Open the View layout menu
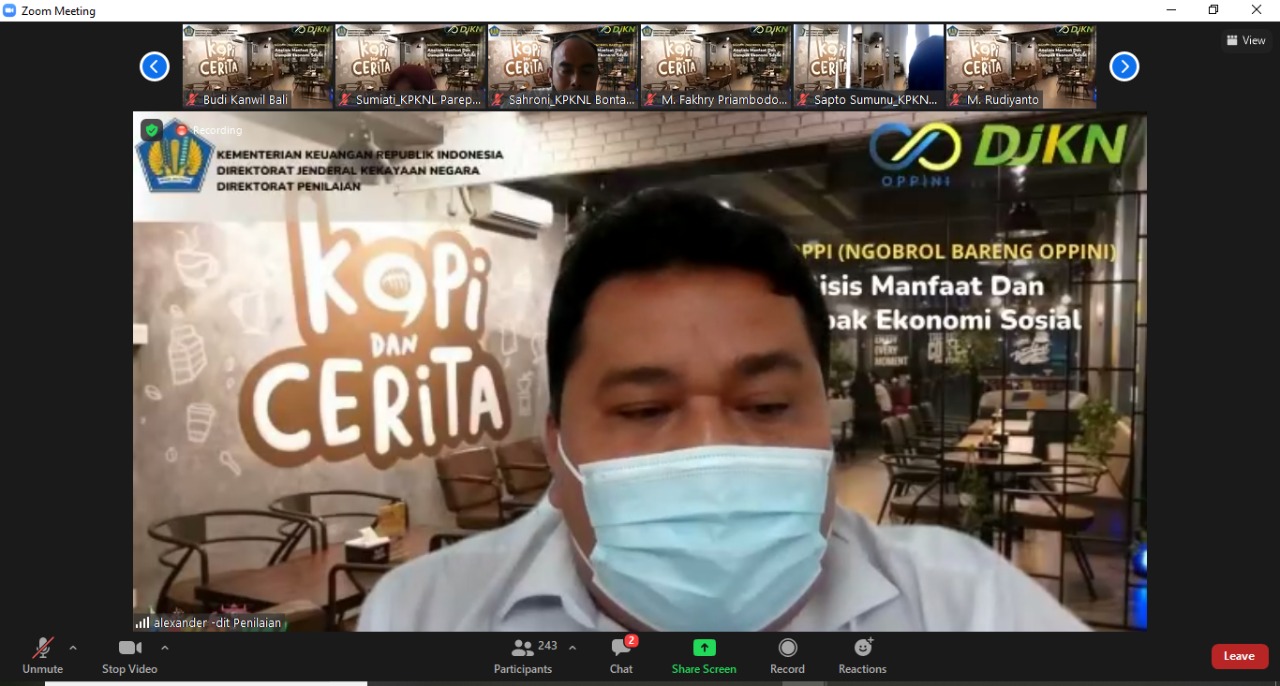 (1246, 40)
